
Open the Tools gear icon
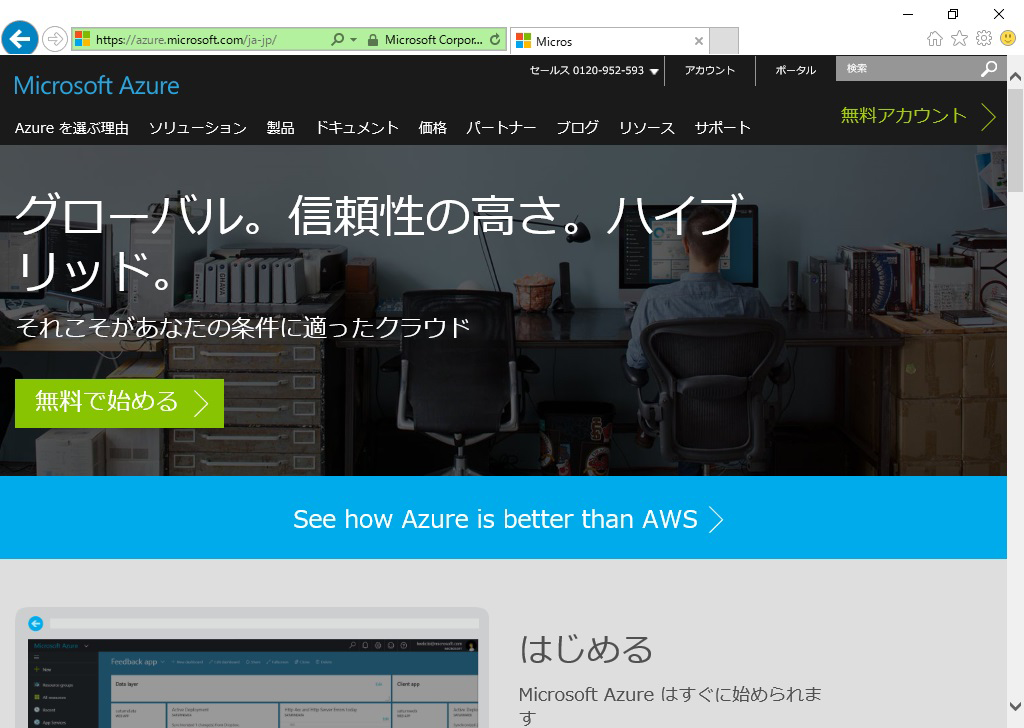(x=984, y=39)
